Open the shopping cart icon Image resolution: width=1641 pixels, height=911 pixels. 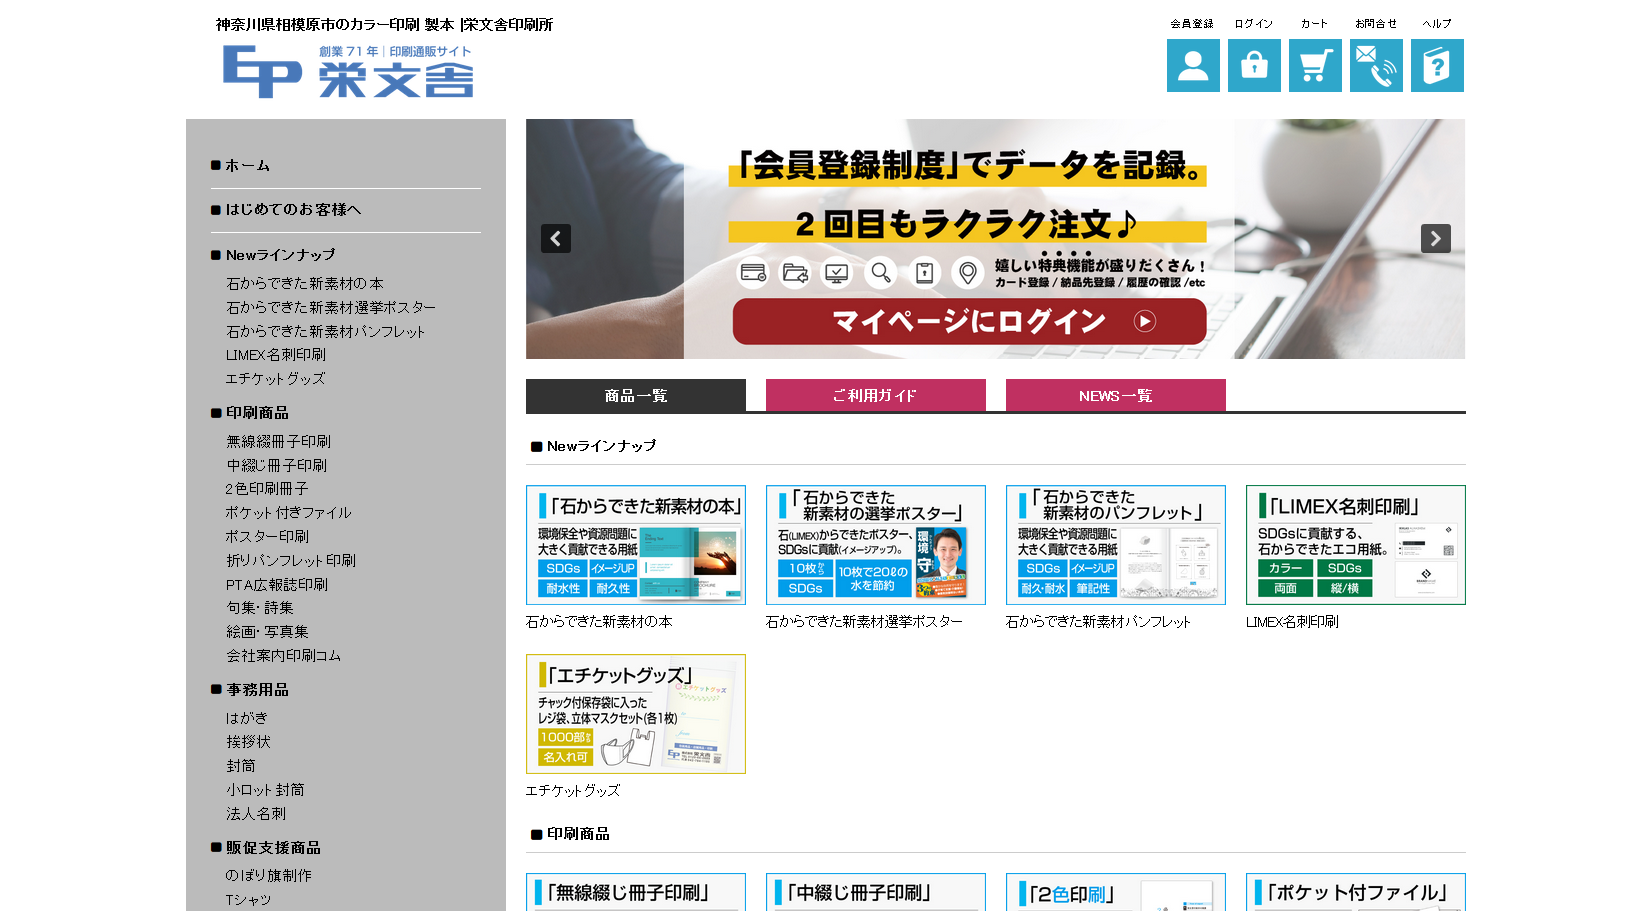(1314, 66)
